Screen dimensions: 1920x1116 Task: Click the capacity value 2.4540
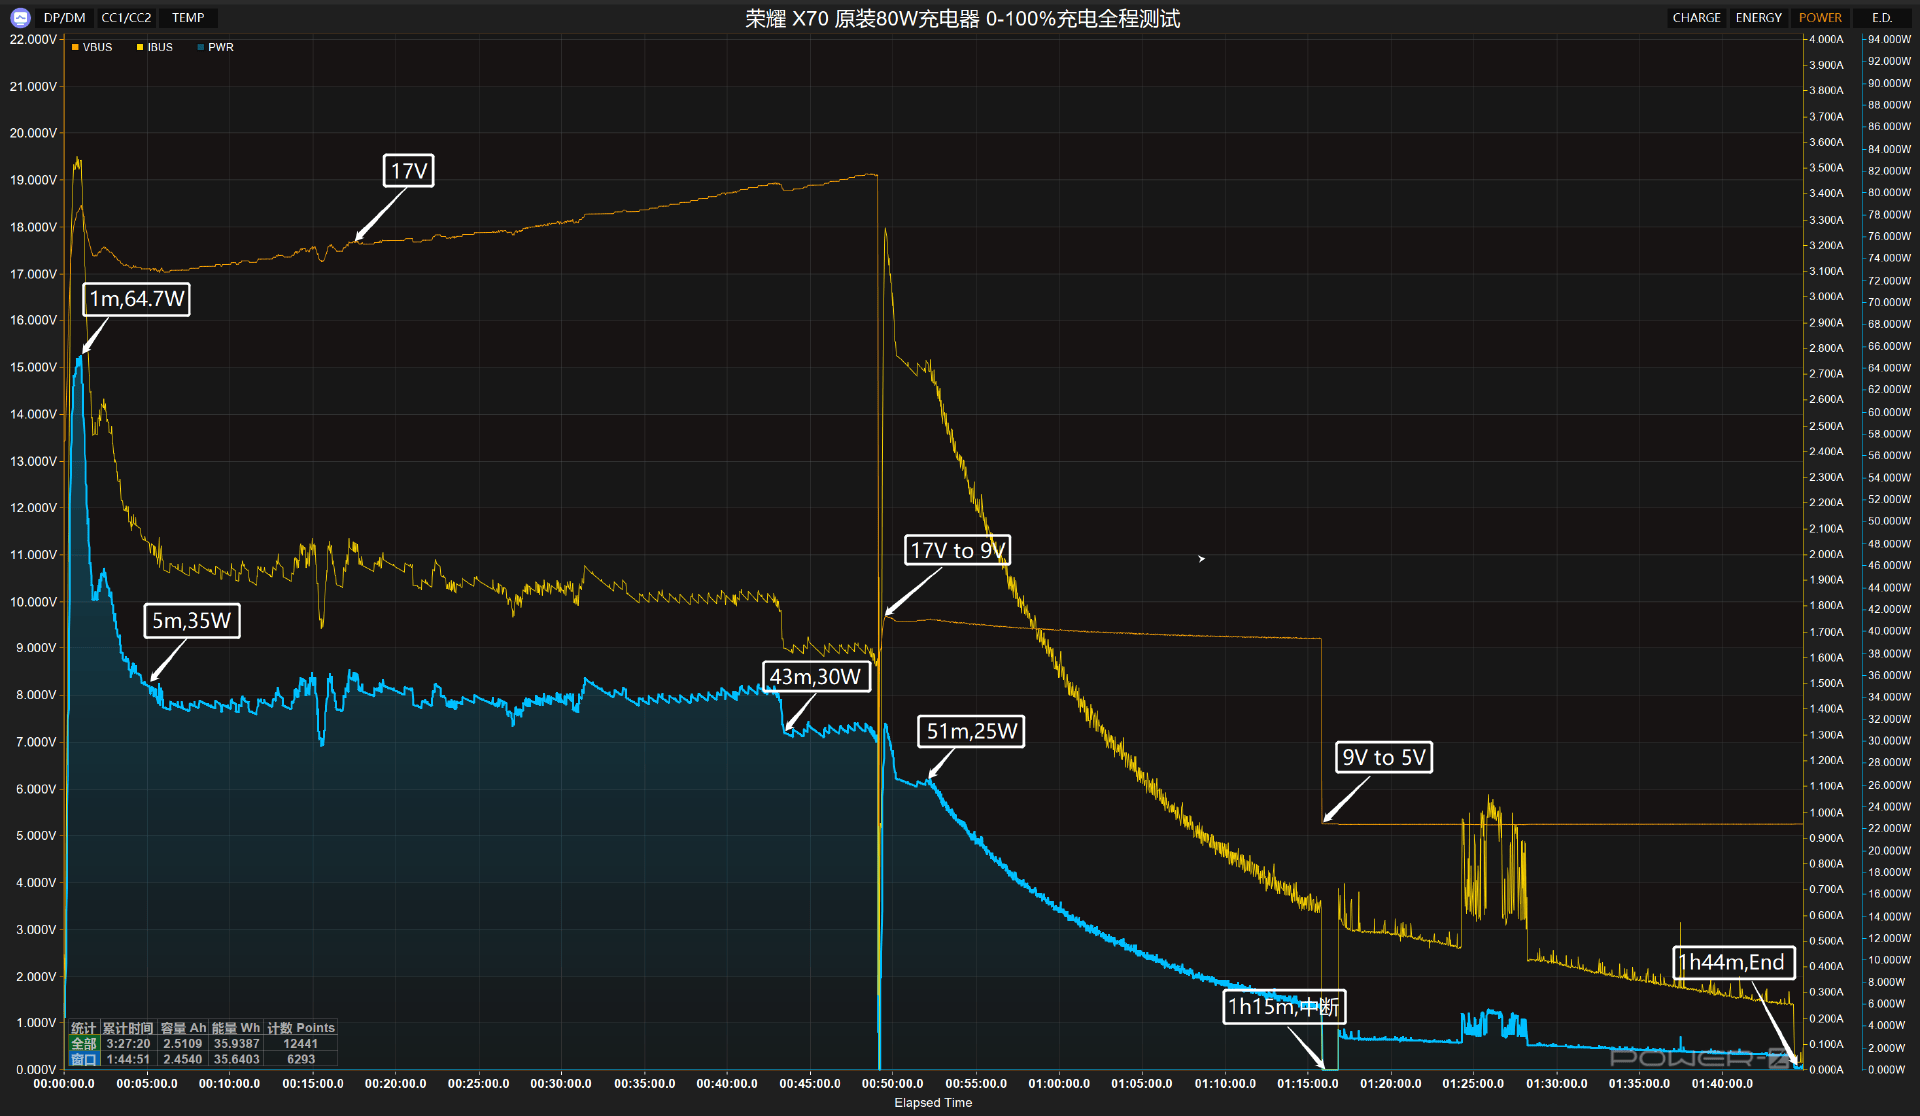(x=183, y=1059)
